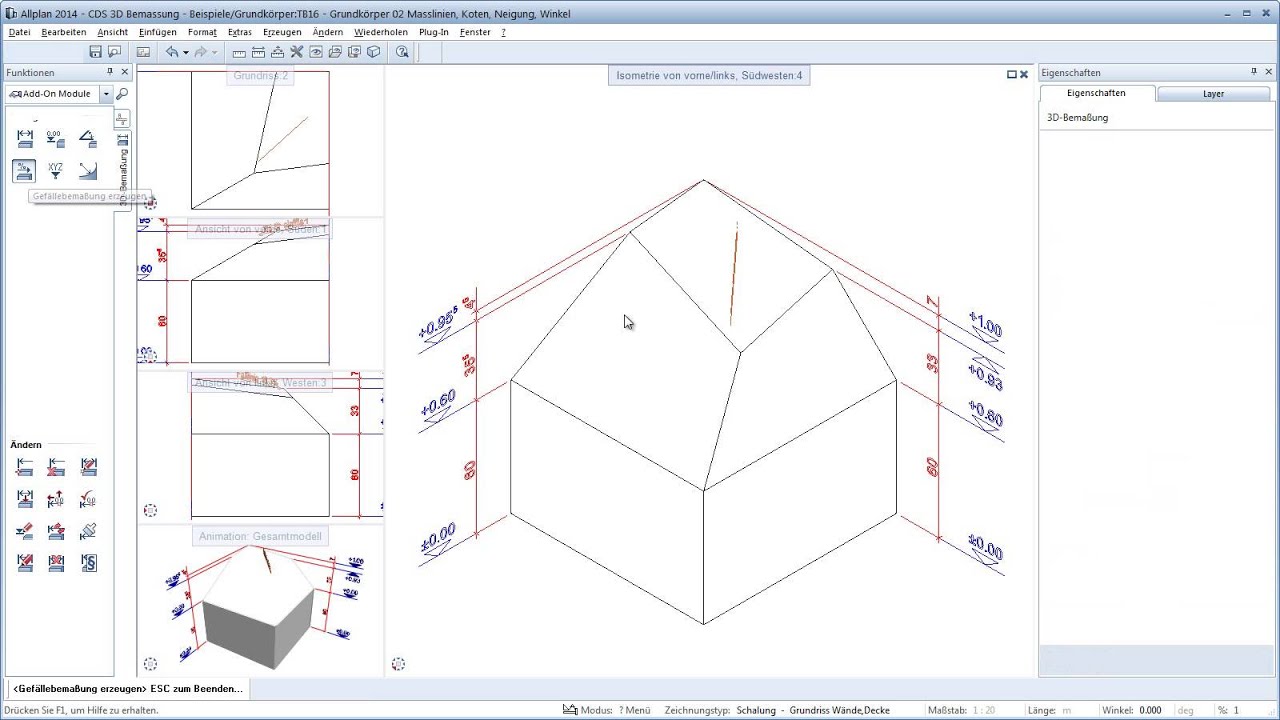Viewport: 1280px width, 720px height.
Task: Click the help question mark toolbar icon
Action: [x=401, y=52]
